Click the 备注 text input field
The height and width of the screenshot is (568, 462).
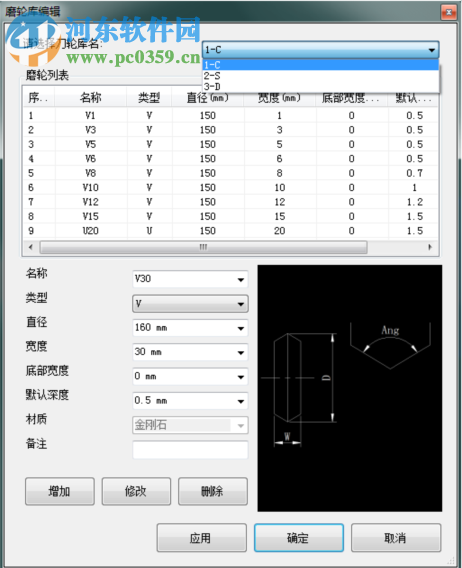[190, 450]
